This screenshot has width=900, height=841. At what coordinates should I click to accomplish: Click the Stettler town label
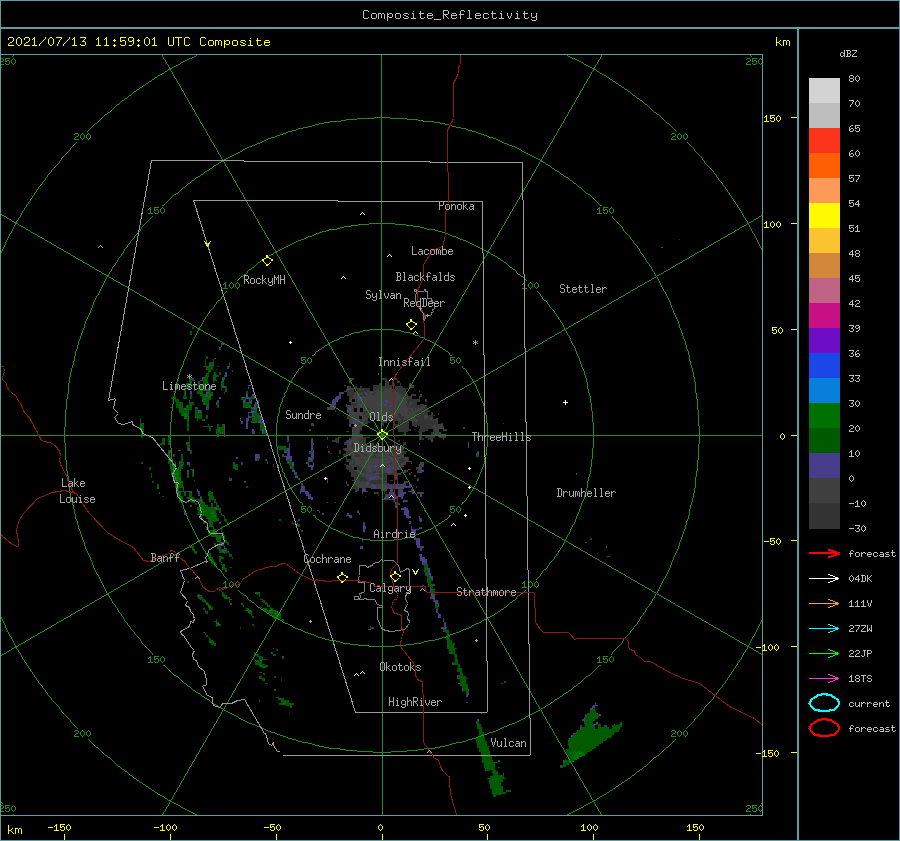(583, 289)
